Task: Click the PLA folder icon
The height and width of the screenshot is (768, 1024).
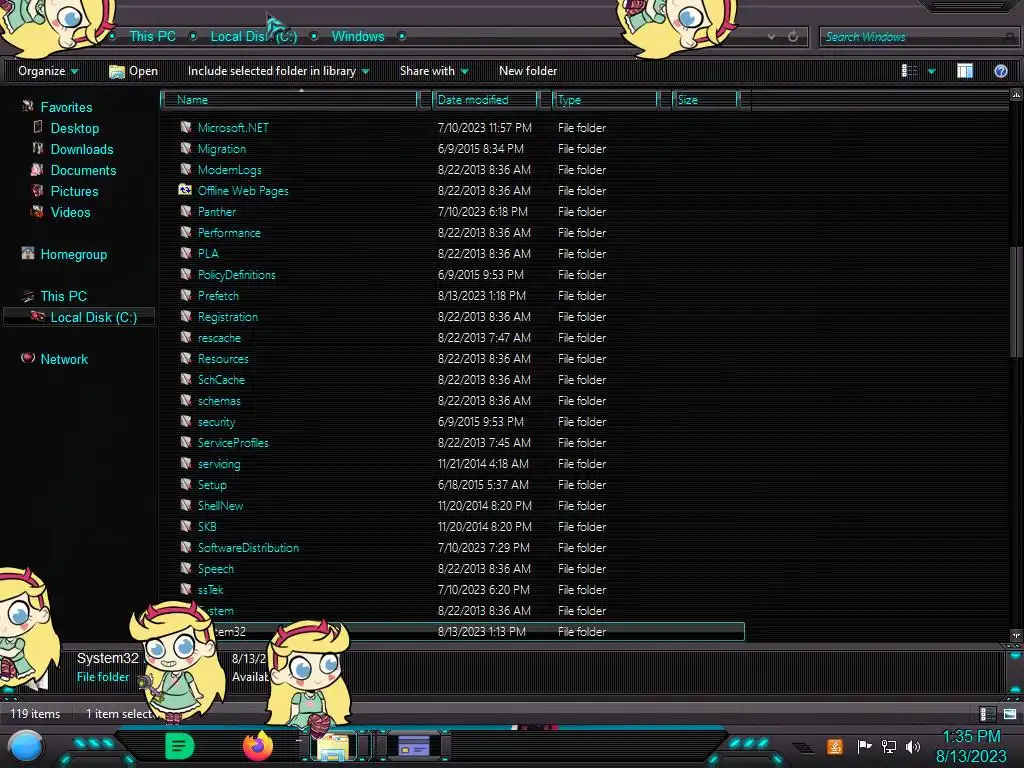Action: [x=185, y=253]
